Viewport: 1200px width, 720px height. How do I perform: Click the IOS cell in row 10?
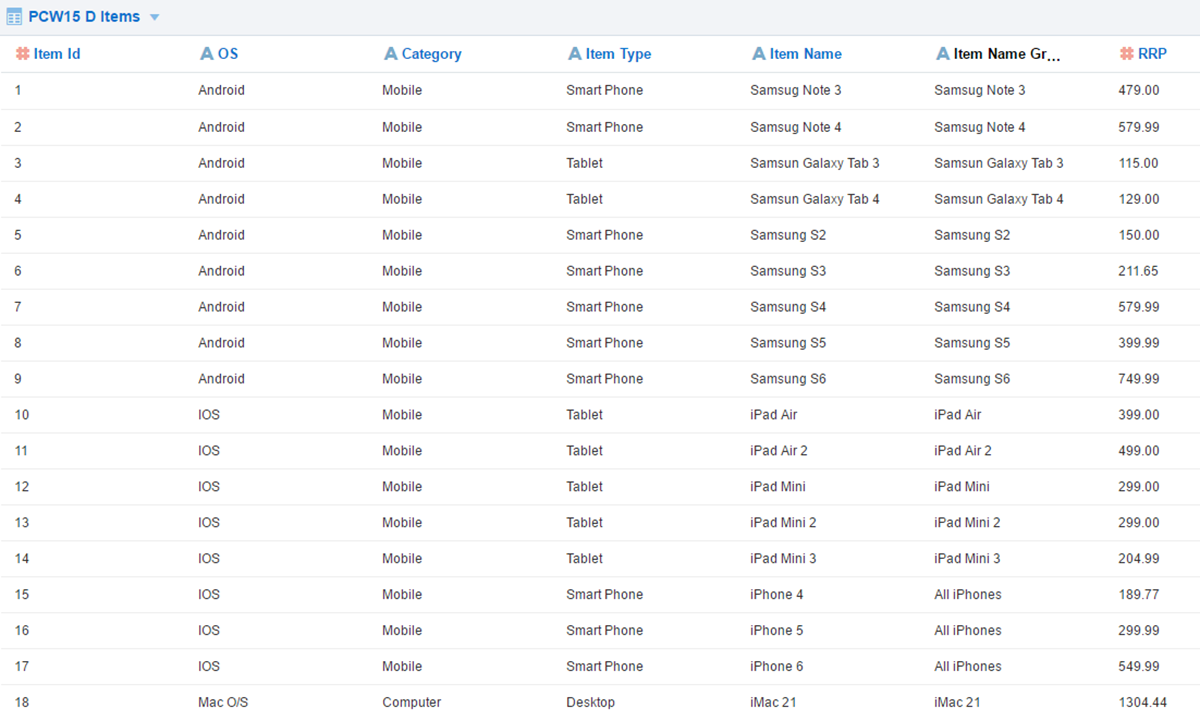coord(209,415)
